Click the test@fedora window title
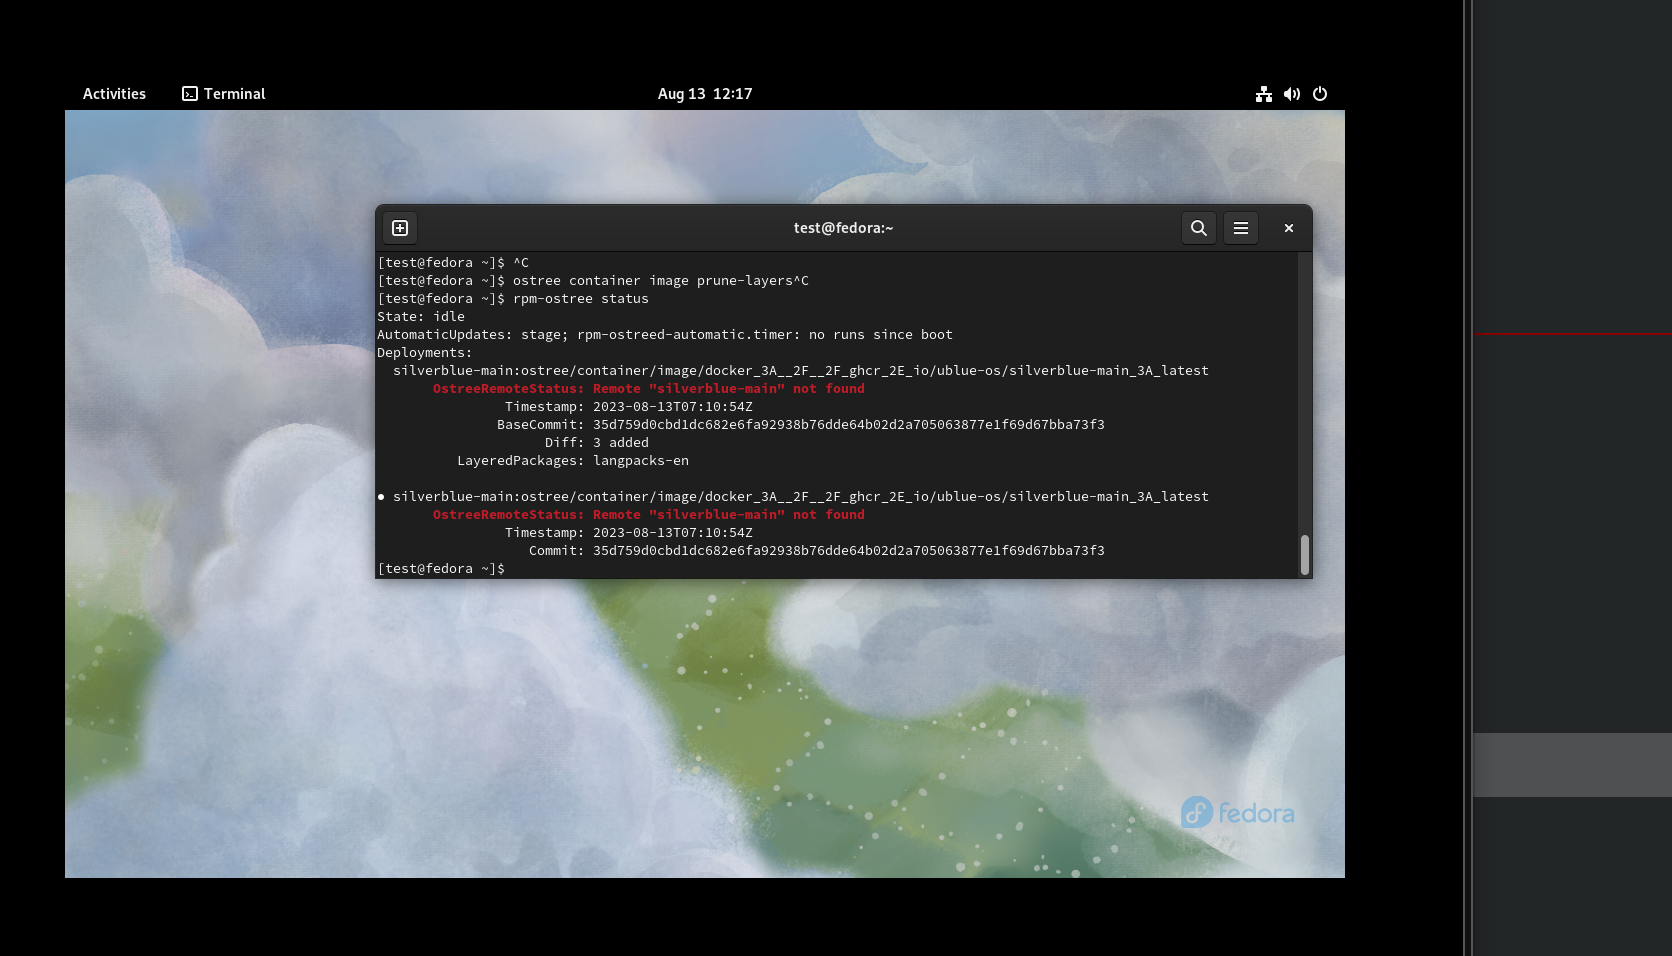 click(x=843, y=228)
